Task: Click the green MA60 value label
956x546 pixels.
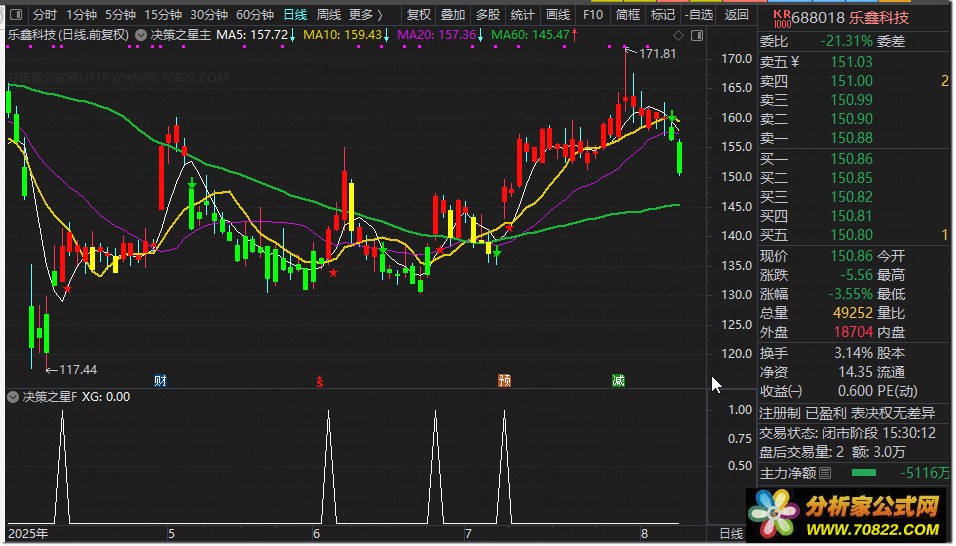Action: (x=534, y=35)
